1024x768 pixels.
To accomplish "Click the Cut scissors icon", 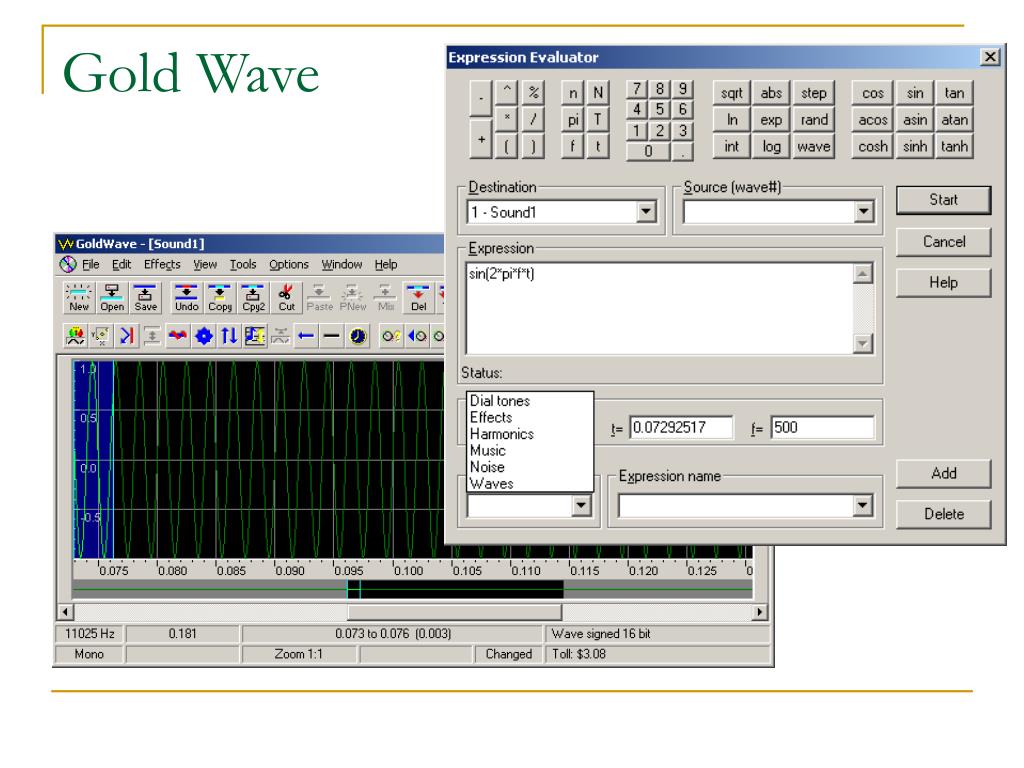I will pos(287,297).
